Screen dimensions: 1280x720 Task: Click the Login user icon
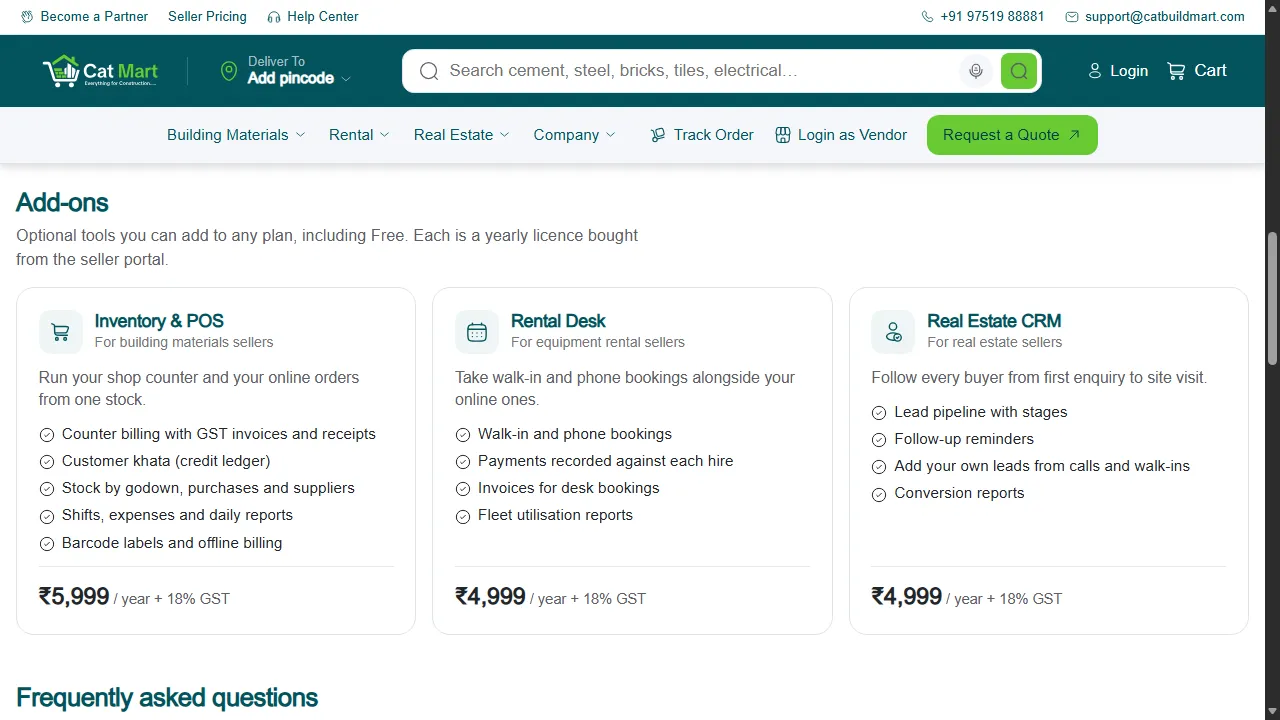coord(1095,71)
